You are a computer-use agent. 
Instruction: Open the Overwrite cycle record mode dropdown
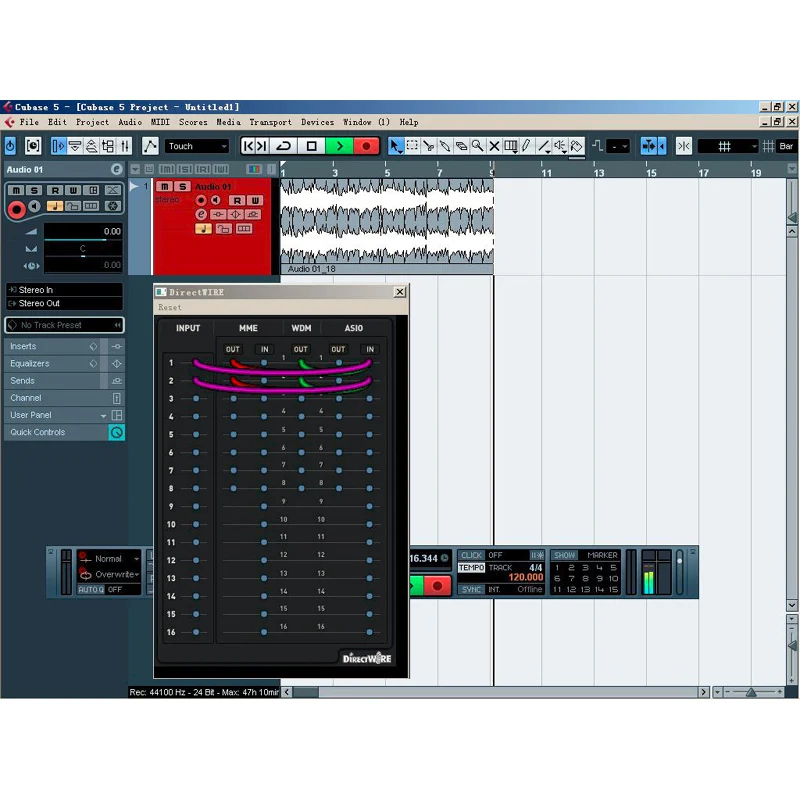coord(109,574)
